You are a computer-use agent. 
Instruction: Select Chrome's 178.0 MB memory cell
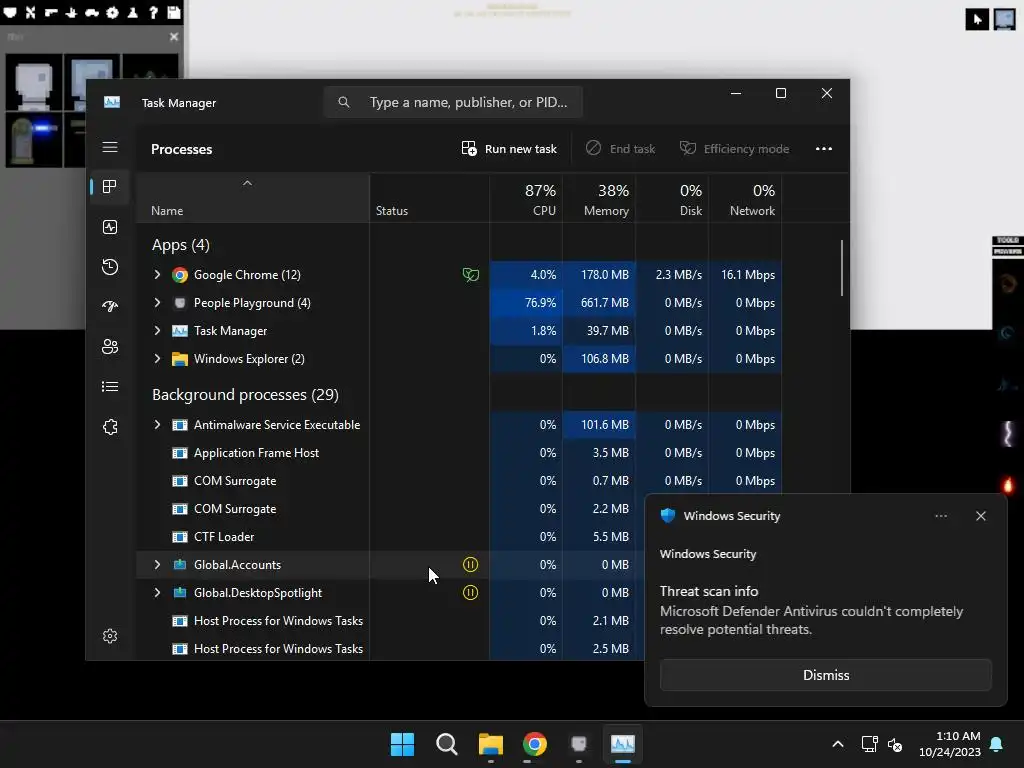[600, 275]
